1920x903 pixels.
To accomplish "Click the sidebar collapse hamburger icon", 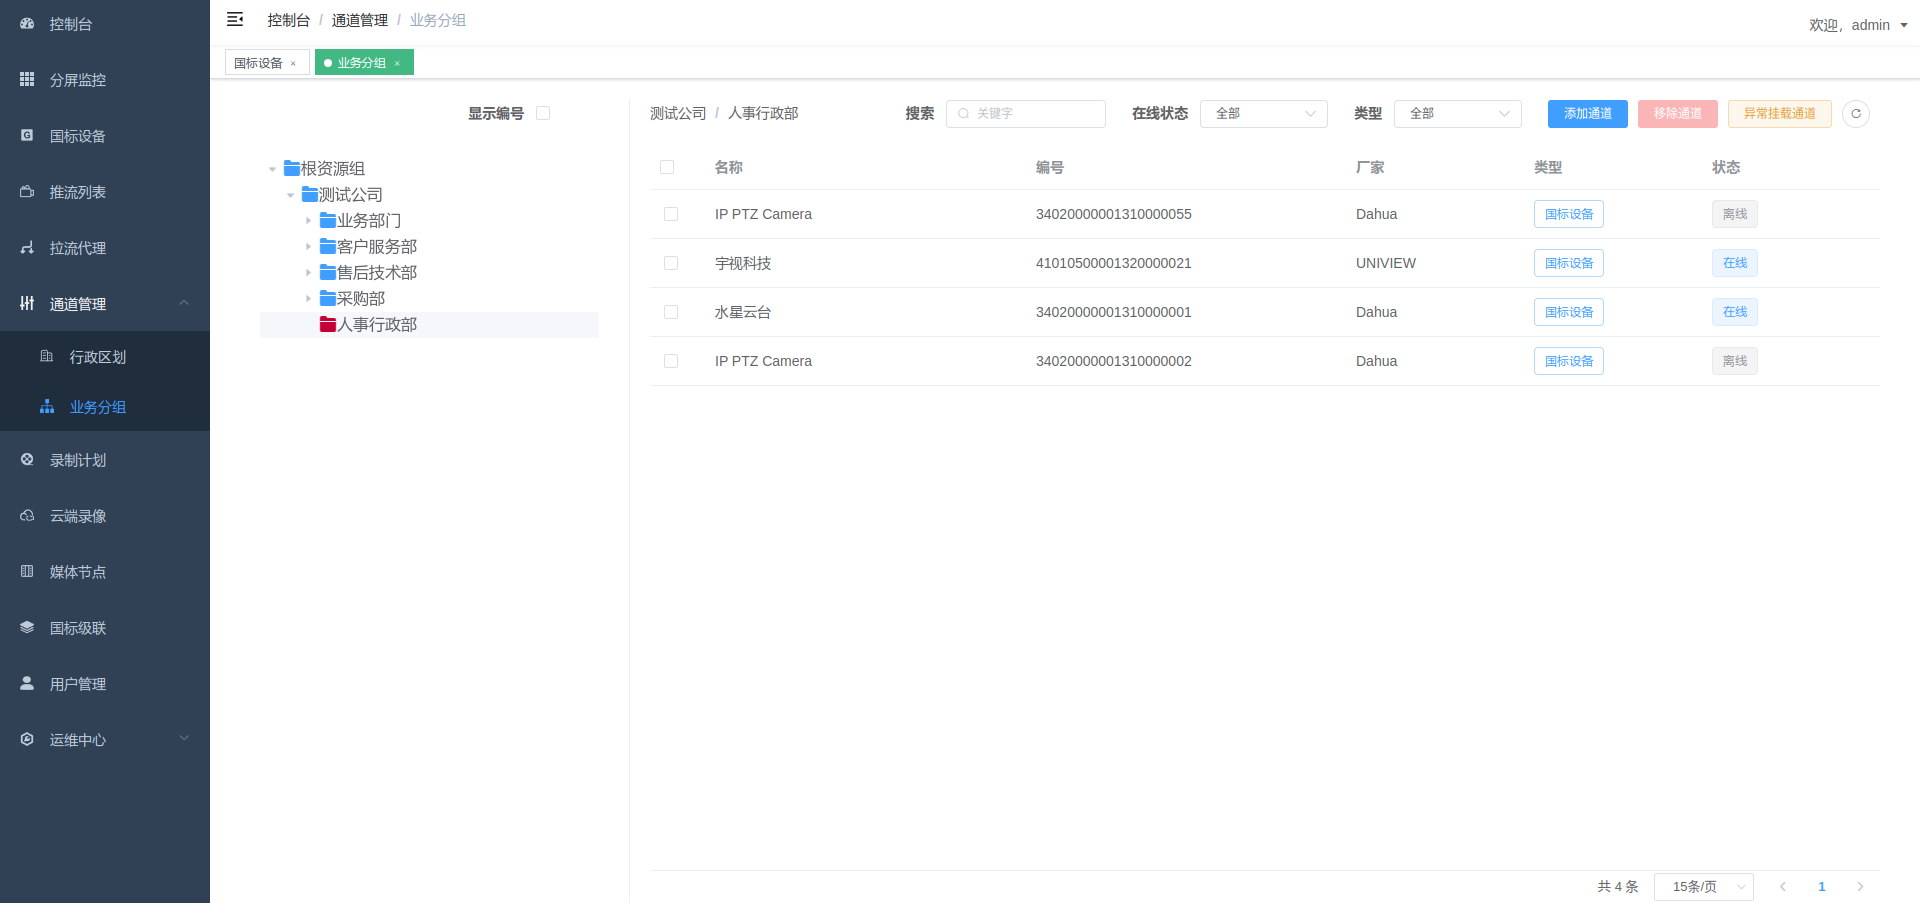I will [235, 20].
